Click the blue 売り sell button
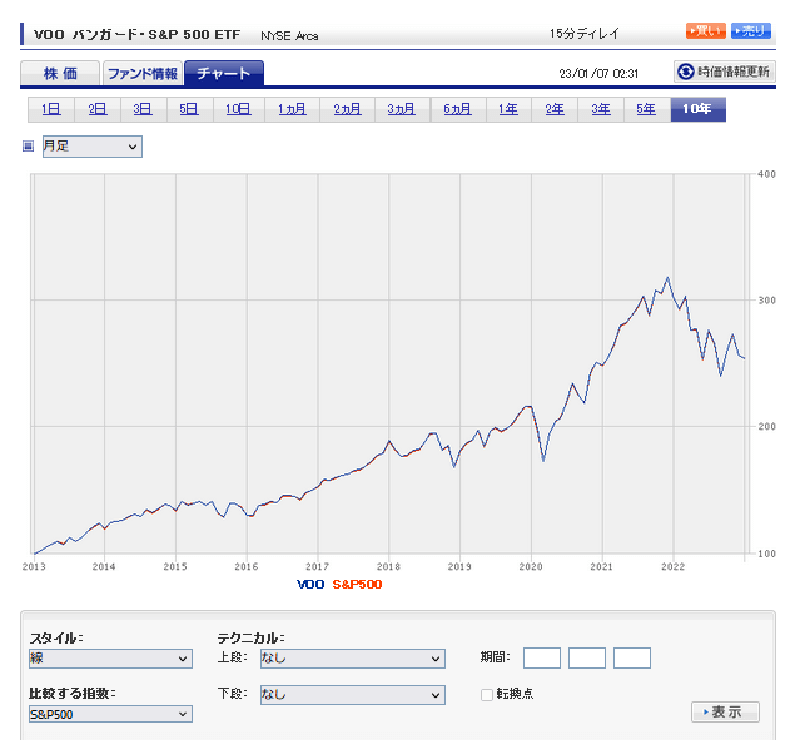 click(751, 31)
